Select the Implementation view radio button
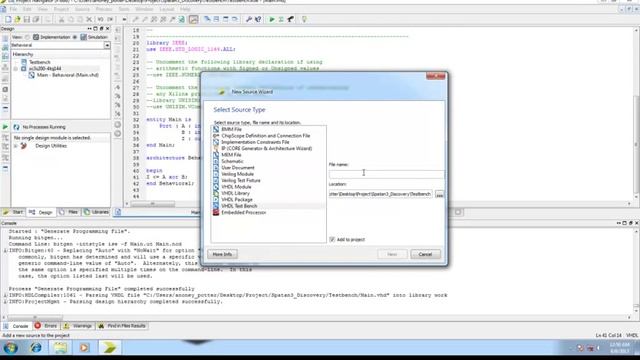 coord(27,37)
